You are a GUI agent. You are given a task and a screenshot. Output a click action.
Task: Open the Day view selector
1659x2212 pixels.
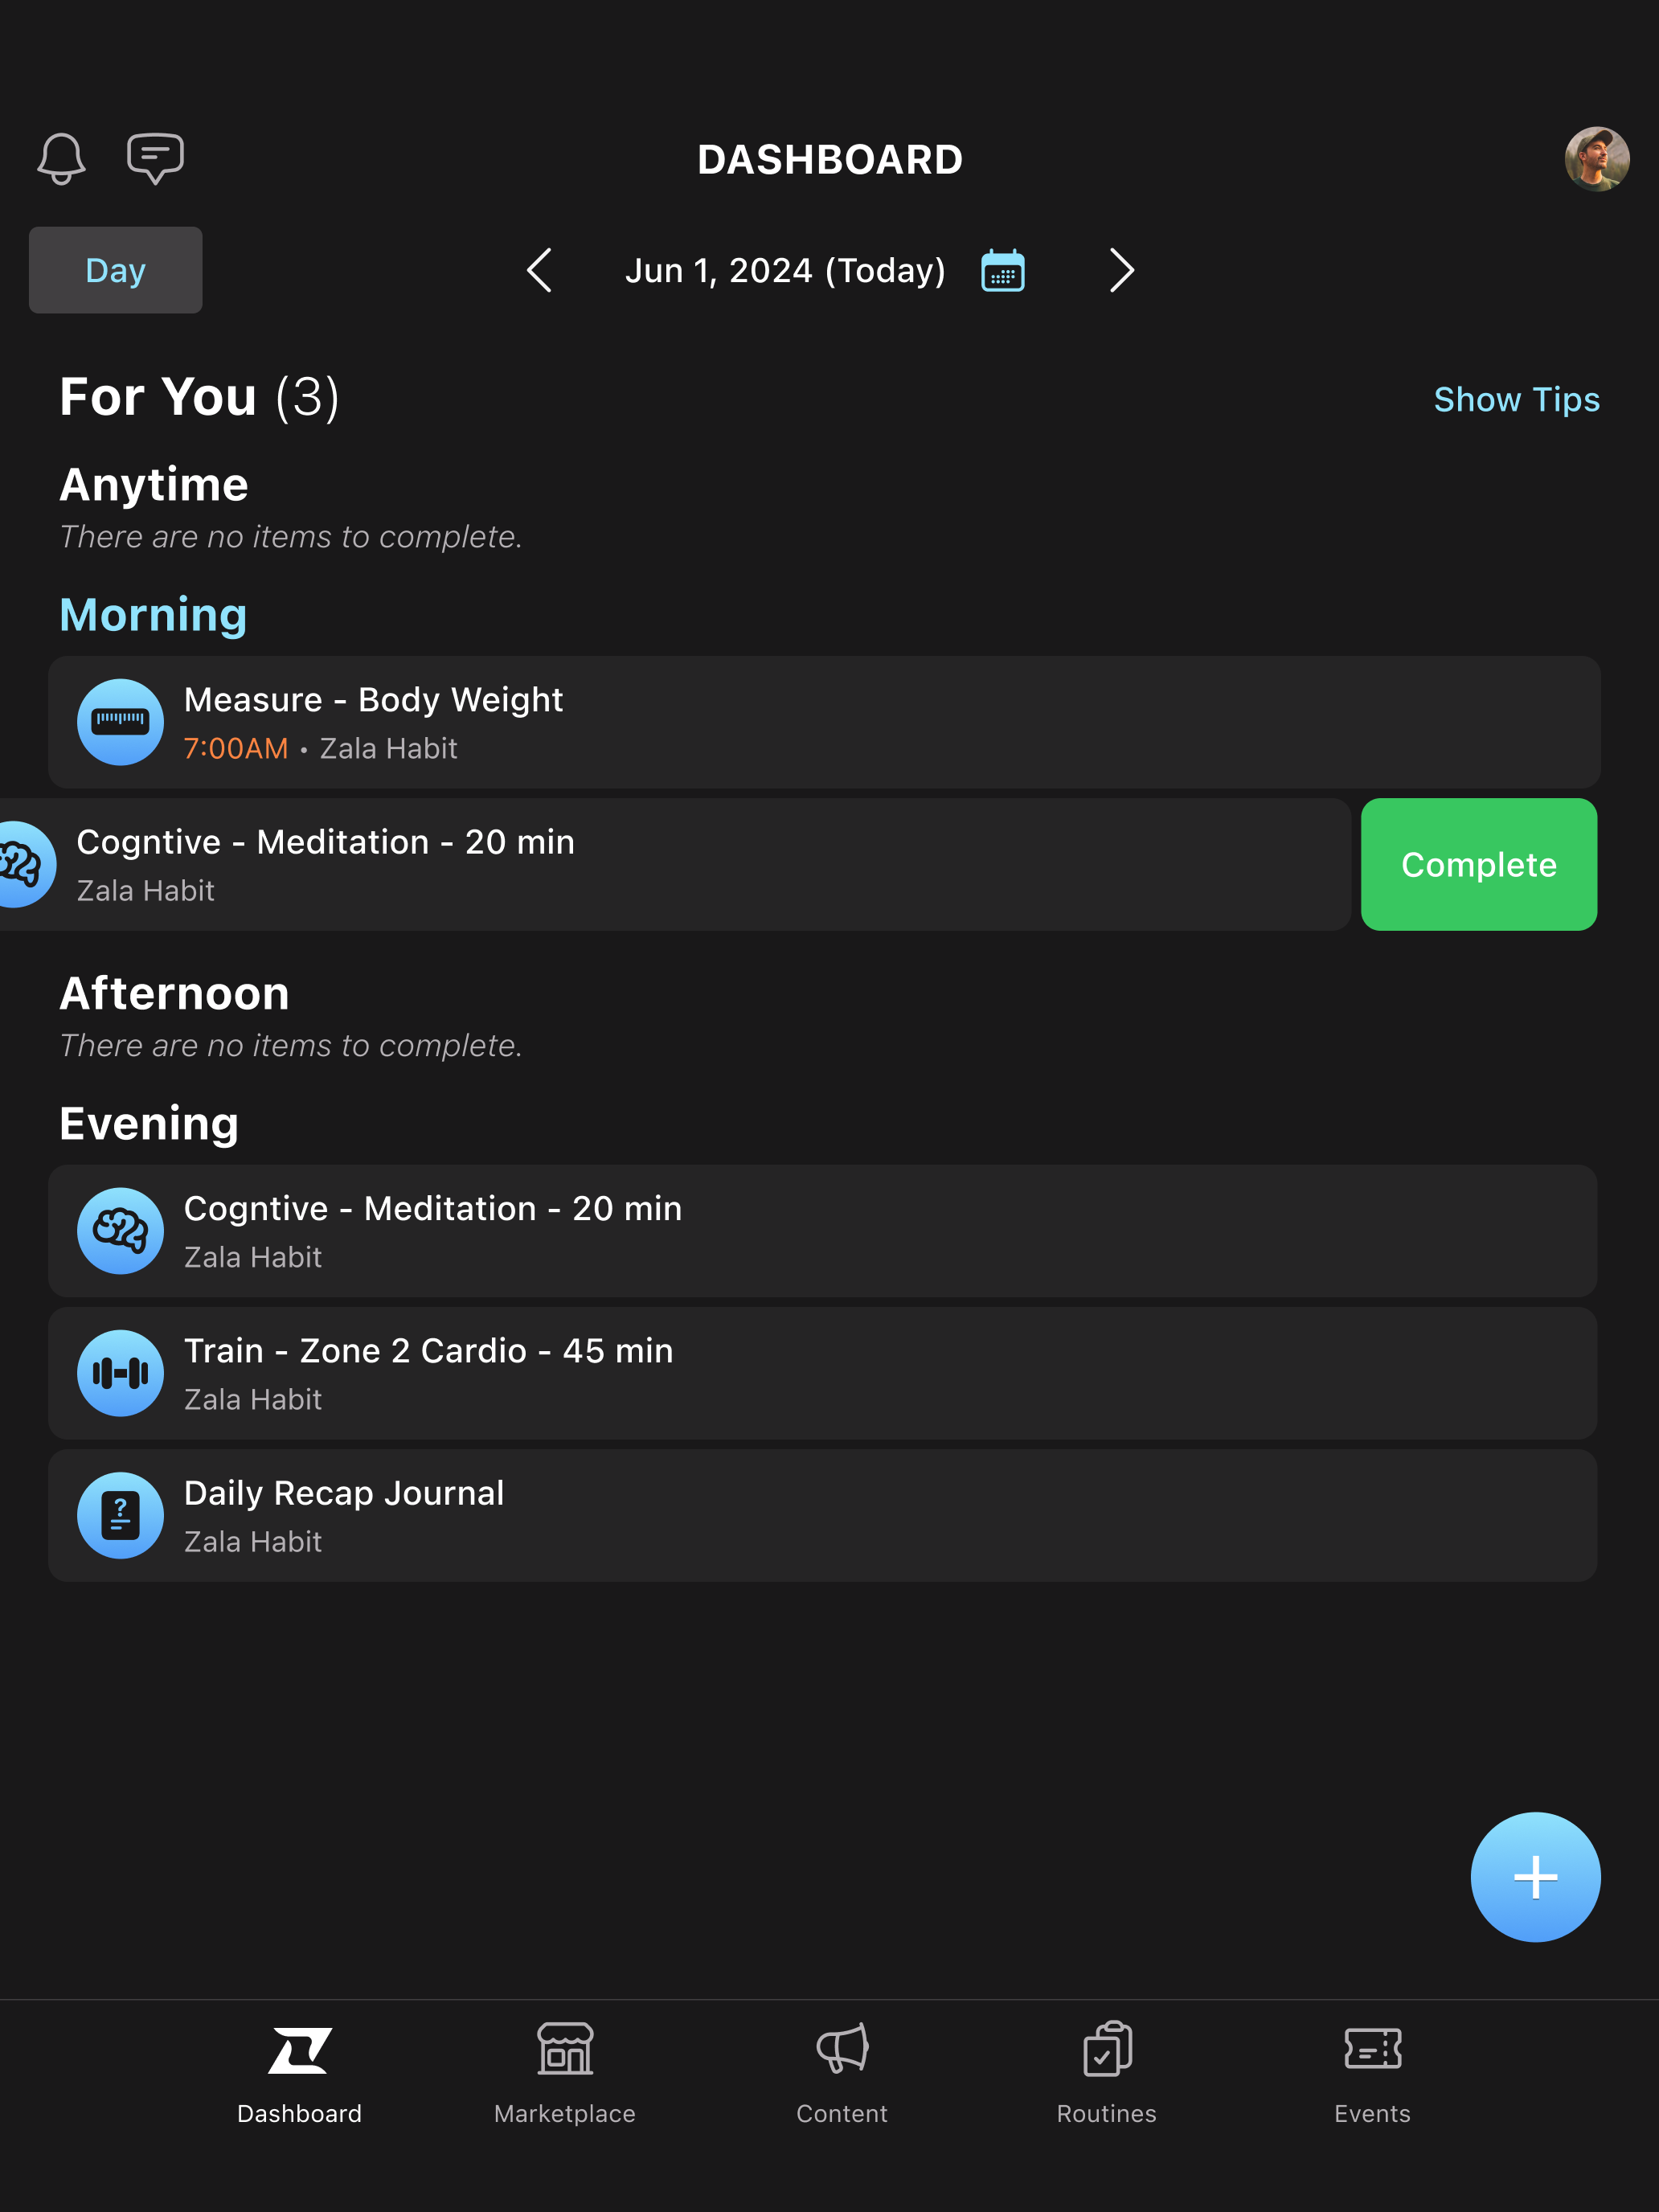point(116,270)
